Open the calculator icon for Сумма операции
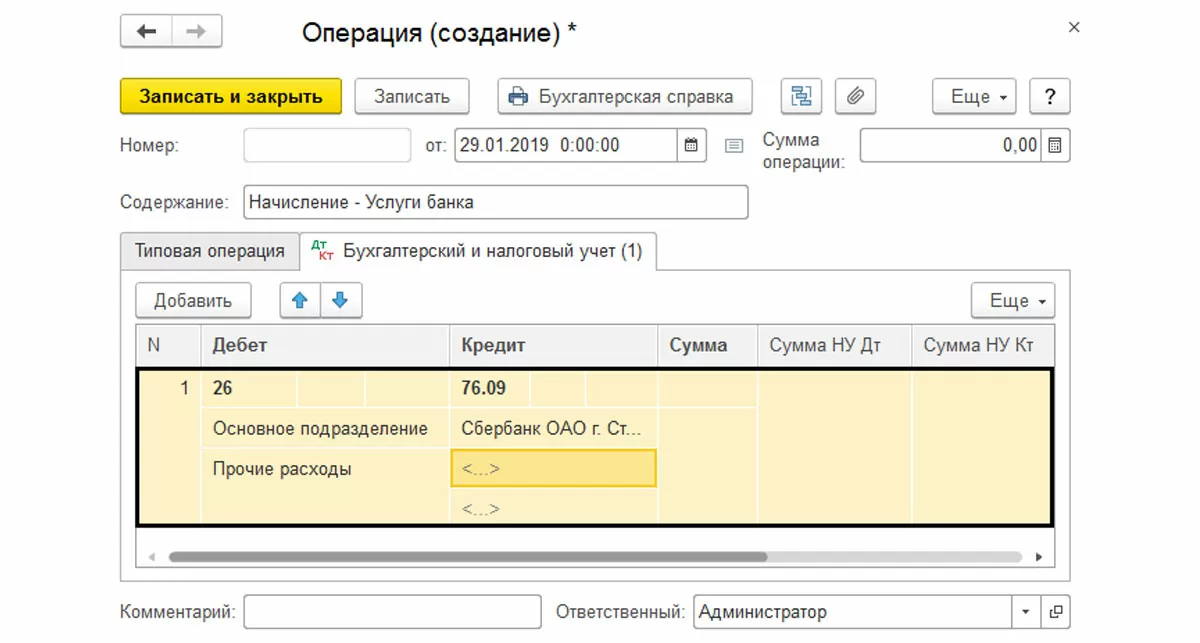The height and width of the screenshot is (643, 1200). point(1054,145)
